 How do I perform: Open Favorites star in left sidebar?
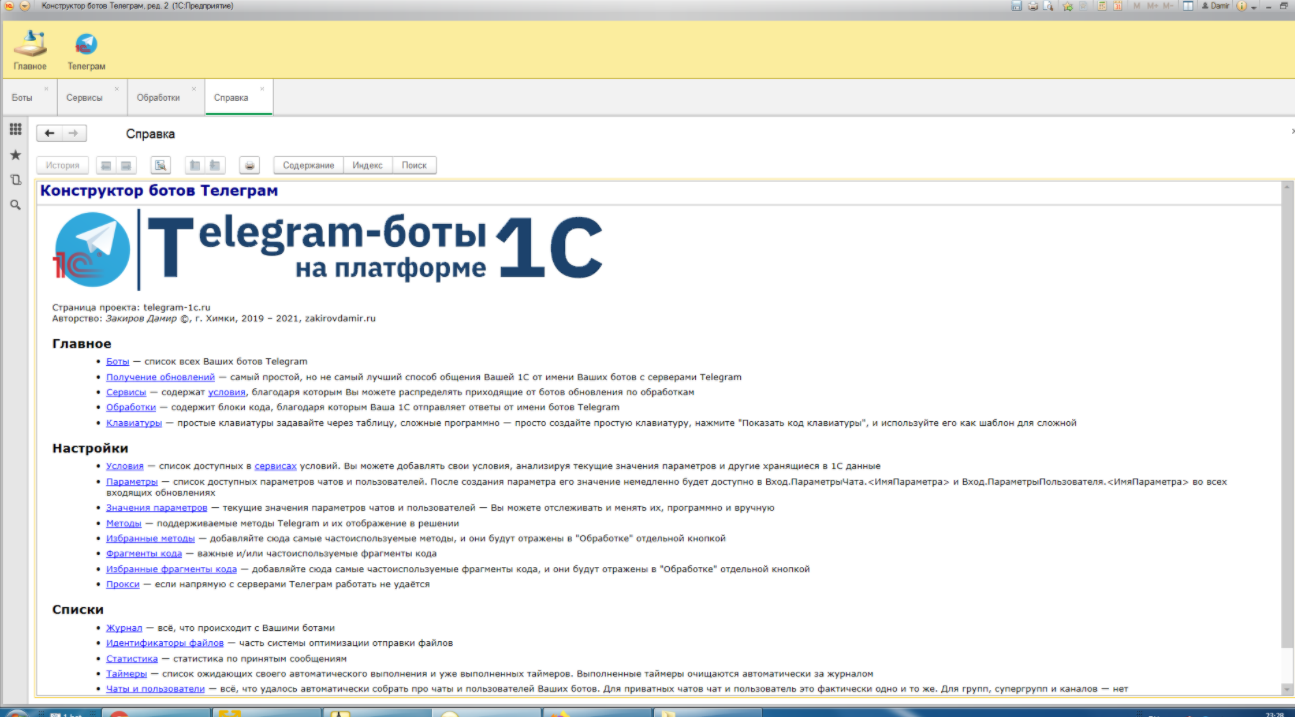pos(15,155)
